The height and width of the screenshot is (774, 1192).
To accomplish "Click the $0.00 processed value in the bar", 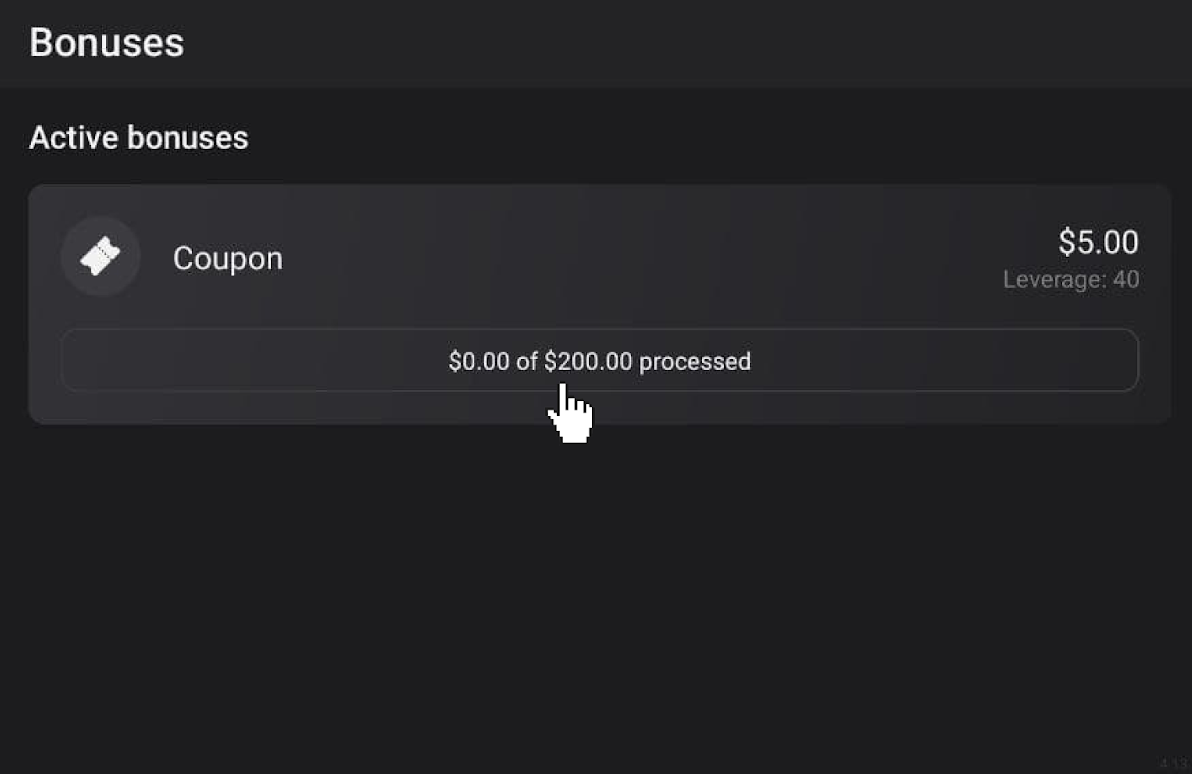I will [x=479, y=361].
